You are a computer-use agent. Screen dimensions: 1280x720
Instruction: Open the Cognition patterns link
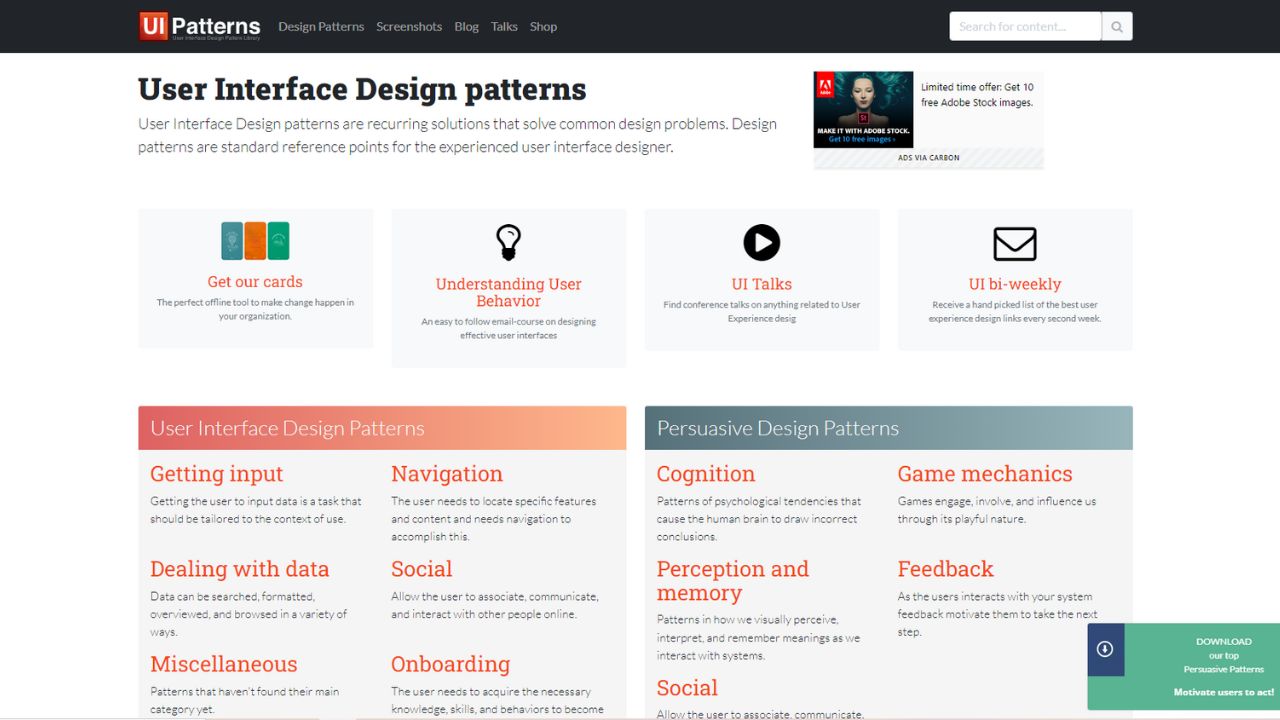(x=706, y=474)
